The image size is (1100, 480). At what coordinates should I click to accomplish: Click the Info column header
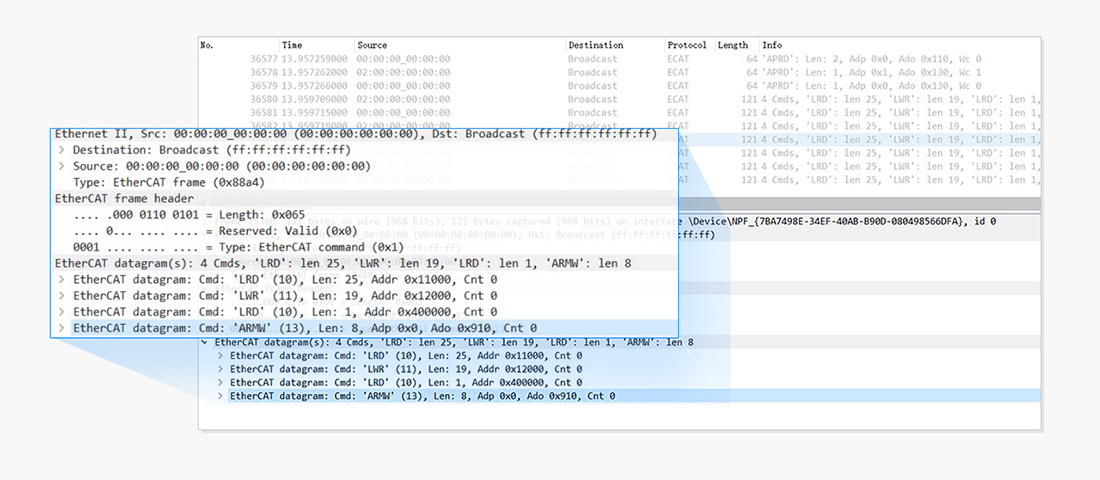click(x=772, y=45)
